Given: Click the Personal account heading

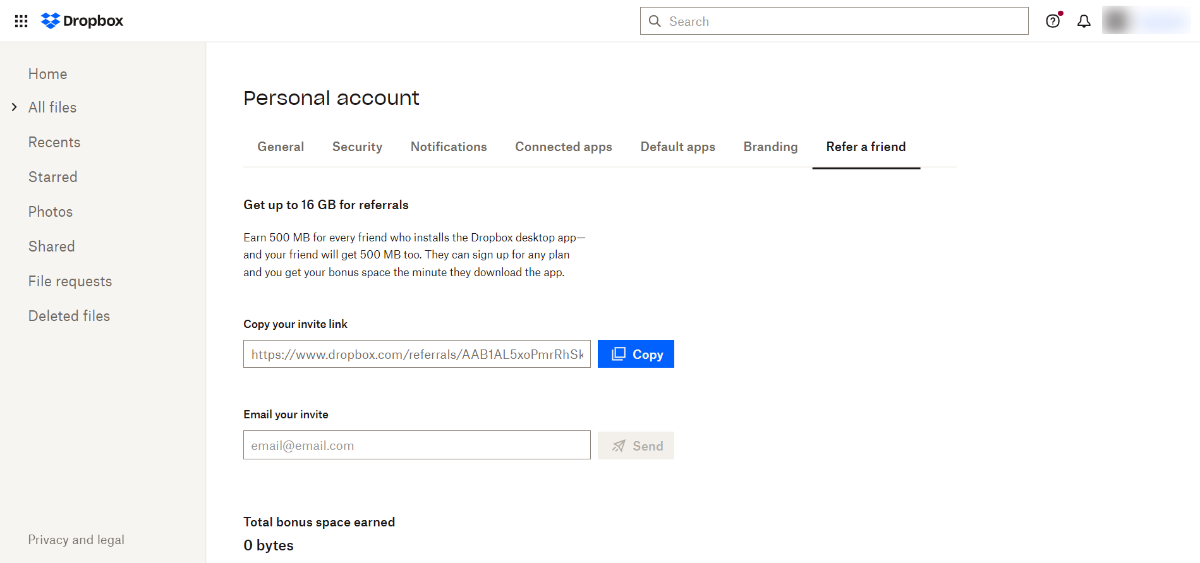Looking at the screenshot, I should point(332,98).
